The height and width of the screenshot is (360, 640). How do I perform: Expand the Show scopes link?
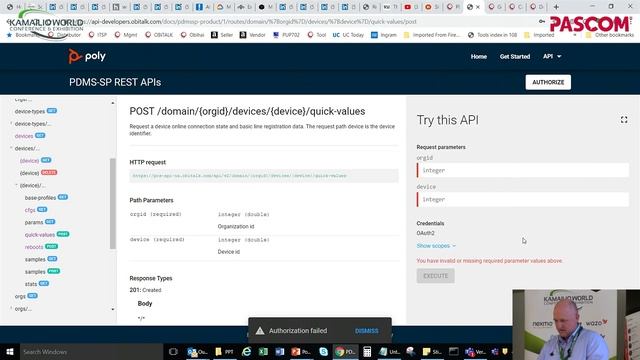pyautogui.click(x=436, y=246)
